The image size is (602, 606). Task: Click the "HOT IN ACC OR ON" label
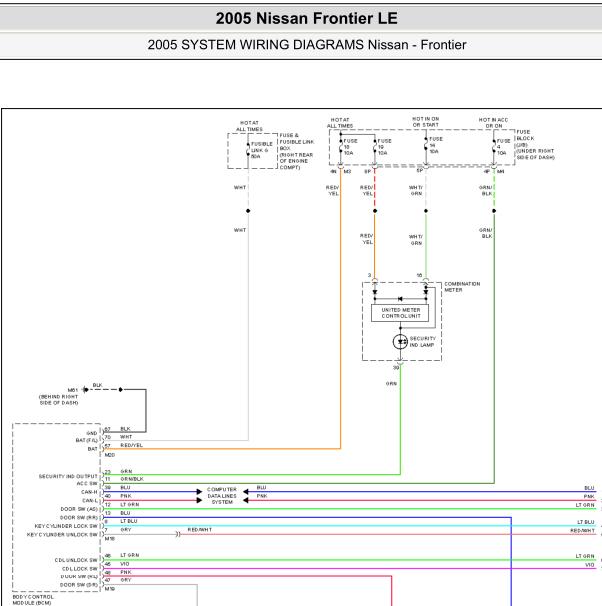[x=493, y=123]
